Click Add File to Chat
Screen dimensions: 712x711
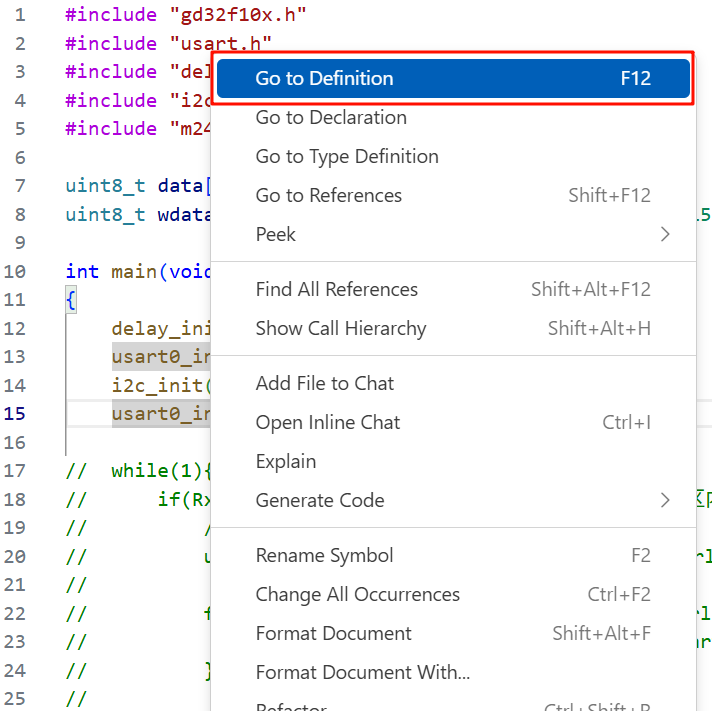click(x=453, y=384)
